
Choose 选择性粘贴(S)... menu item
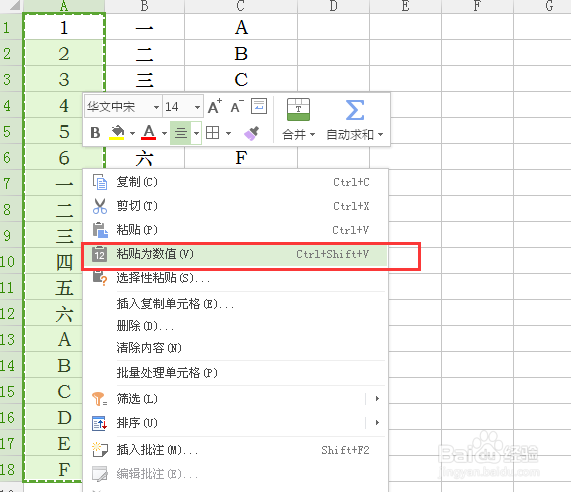pos(236,278)
